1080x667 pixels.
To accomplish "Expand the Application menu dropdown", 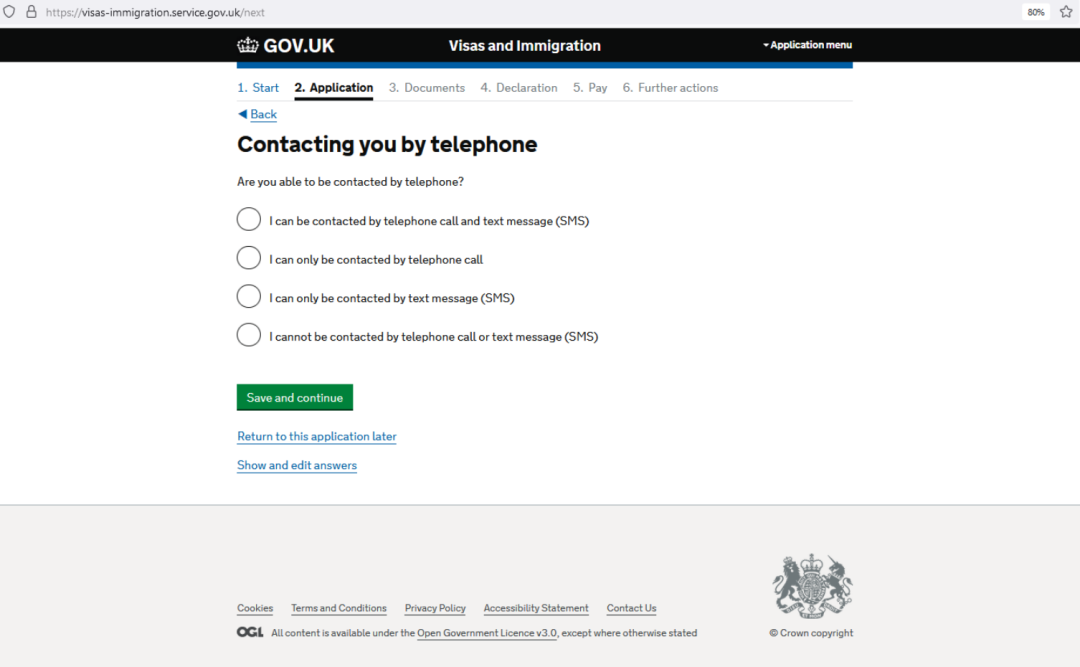I will point(807,45).
